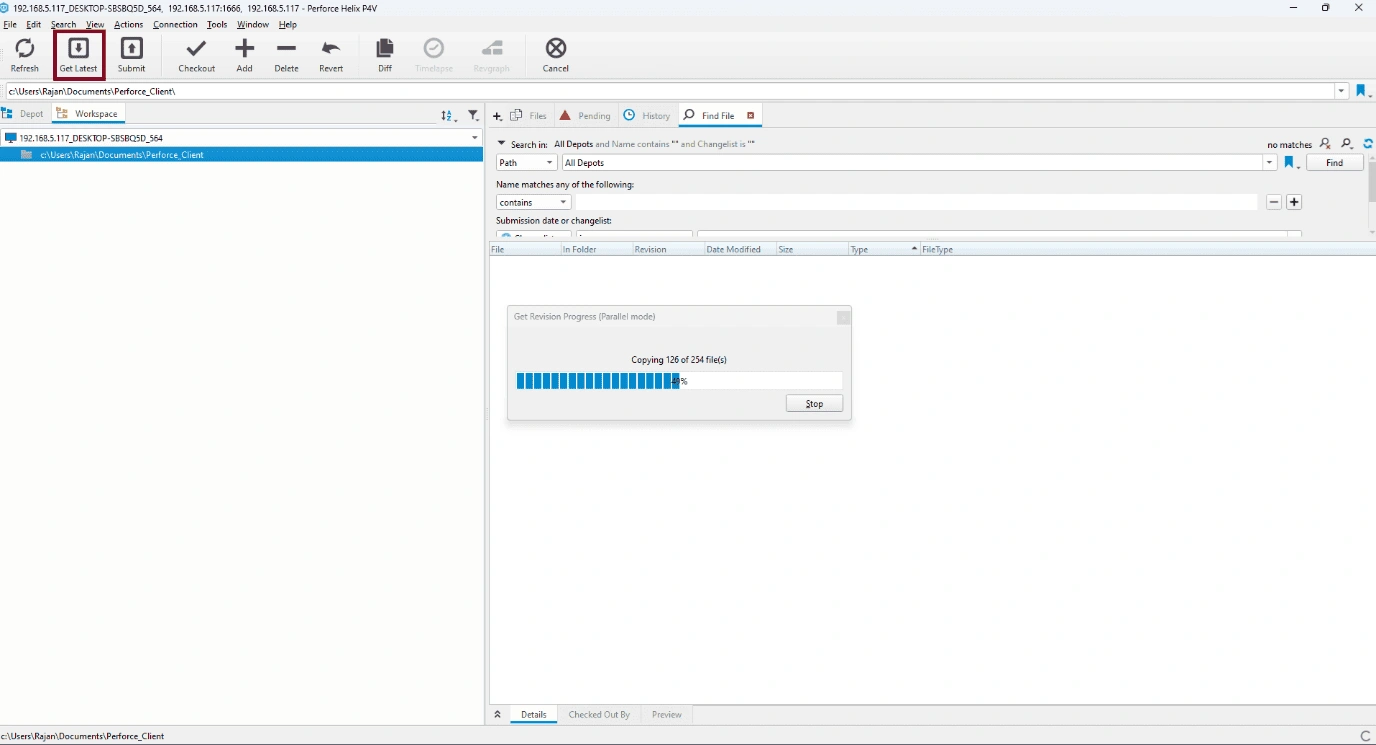Image resolution: width=1376 pixels, height=745 pixels.
Task: Switch to the Checked Out By tab
Action: coord(599,715)
